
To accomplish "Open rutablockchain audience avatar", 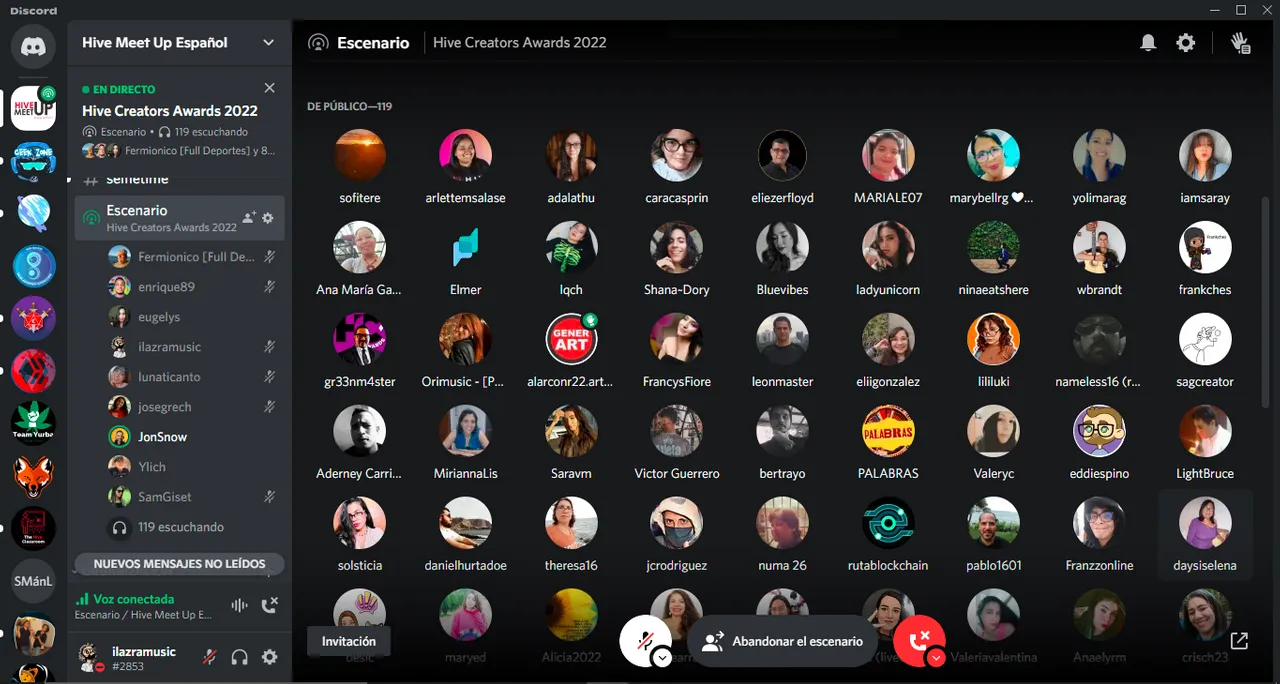I will tap(888, 524).
